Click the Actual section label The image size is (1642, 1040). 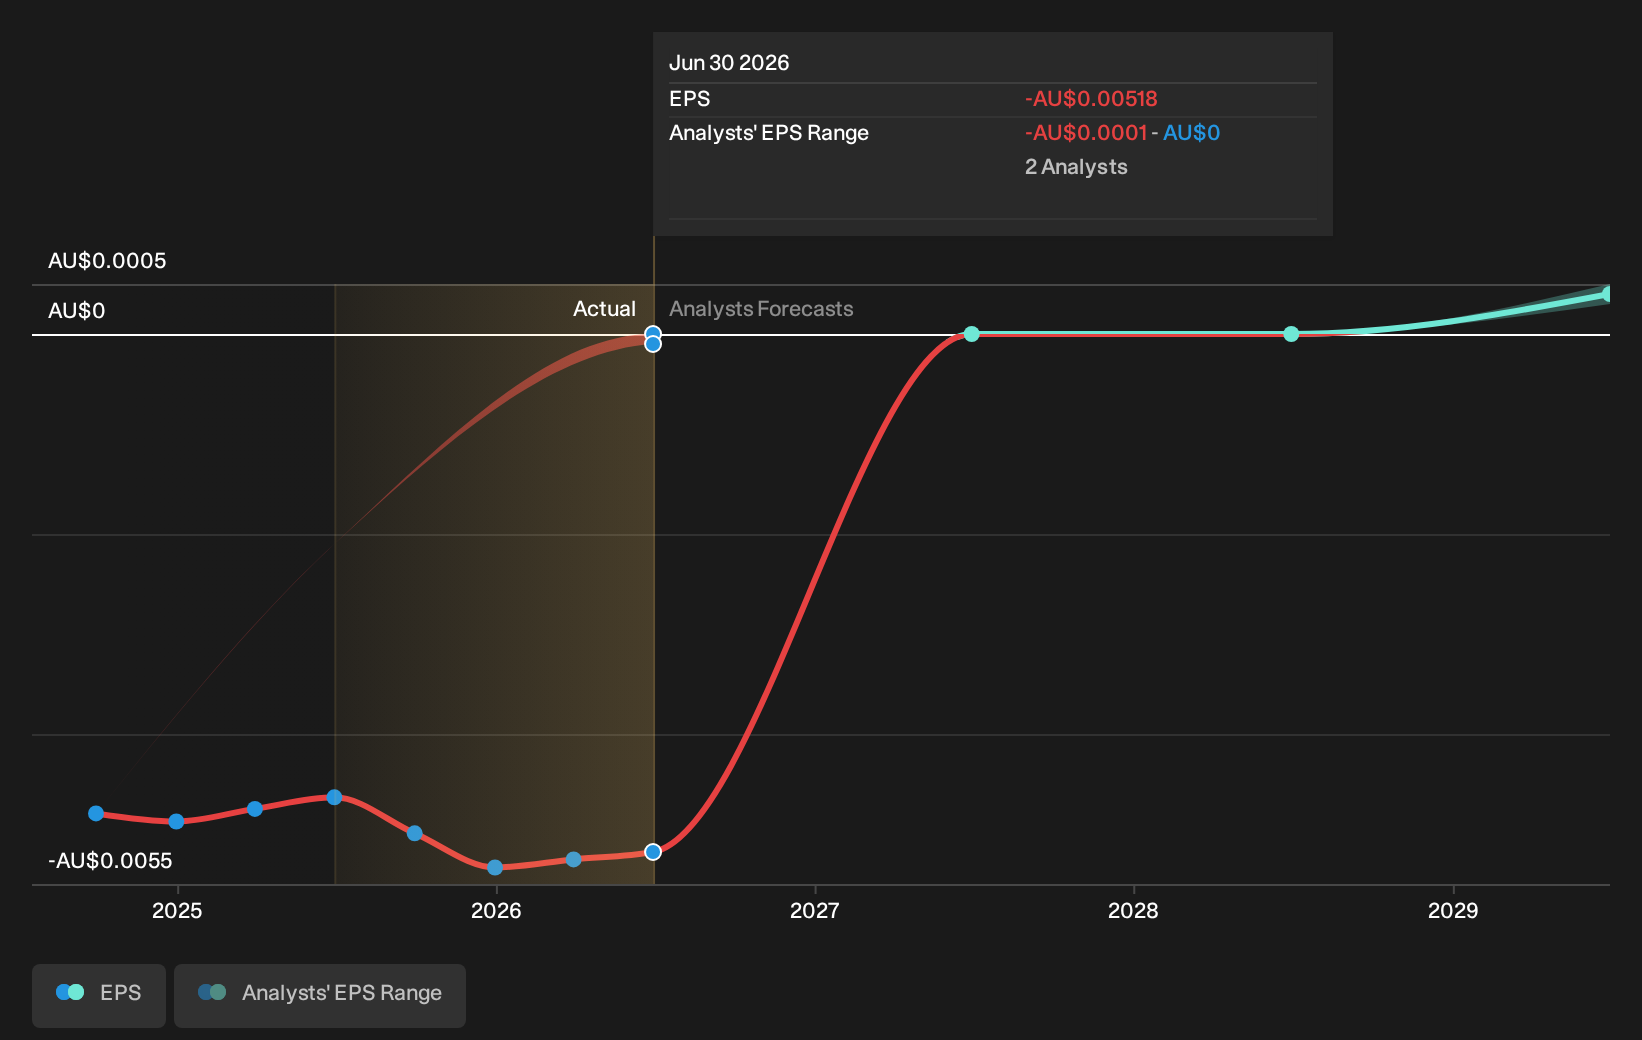[604, 309]
